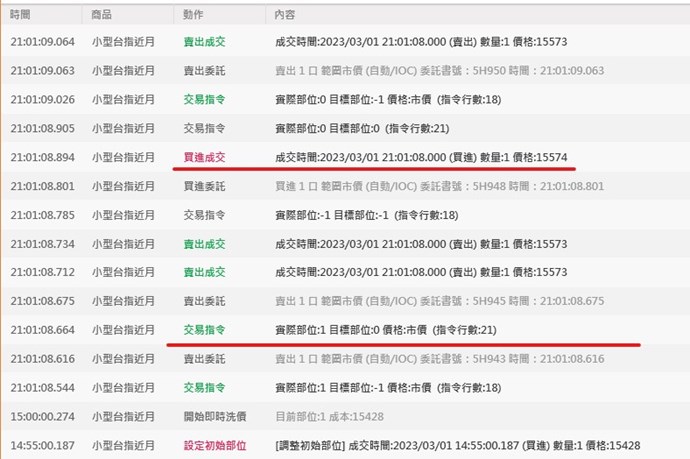Viewport: 690px width, 459px height.
Task: Click 小型台指近月 in the 21:01:08.664 row
Action: point(124,330)
